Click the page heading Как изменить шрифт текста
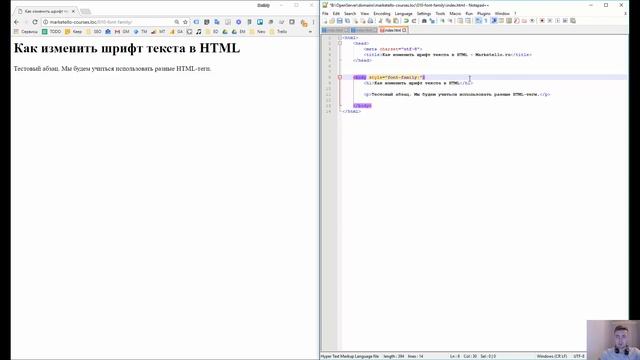 coord(127,48)
